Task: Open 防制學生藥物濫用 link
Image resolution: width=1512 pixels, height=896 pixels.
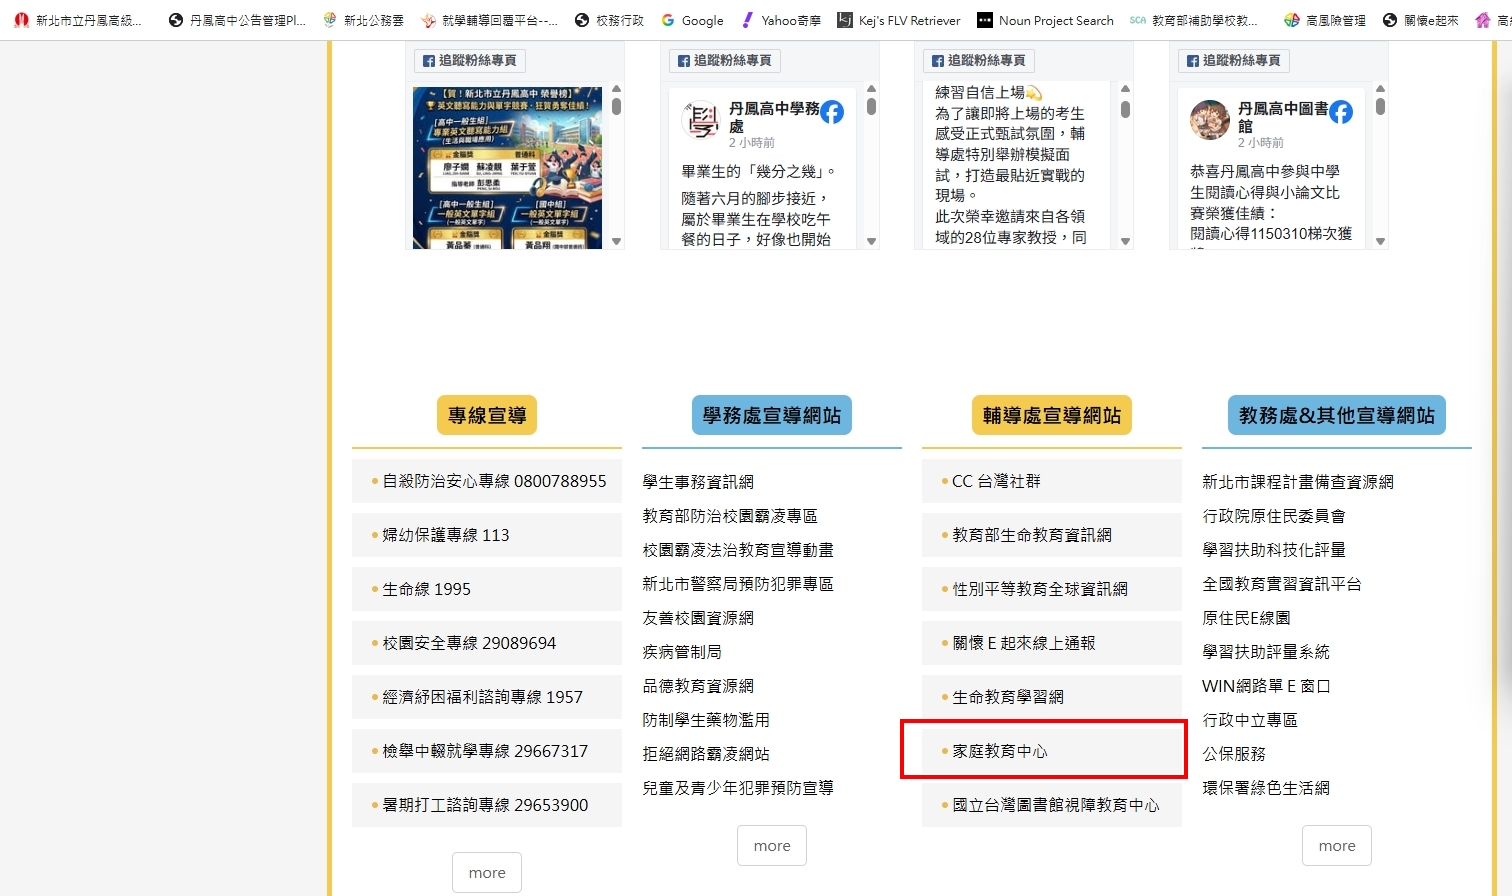Action: (x=706, y=720)
